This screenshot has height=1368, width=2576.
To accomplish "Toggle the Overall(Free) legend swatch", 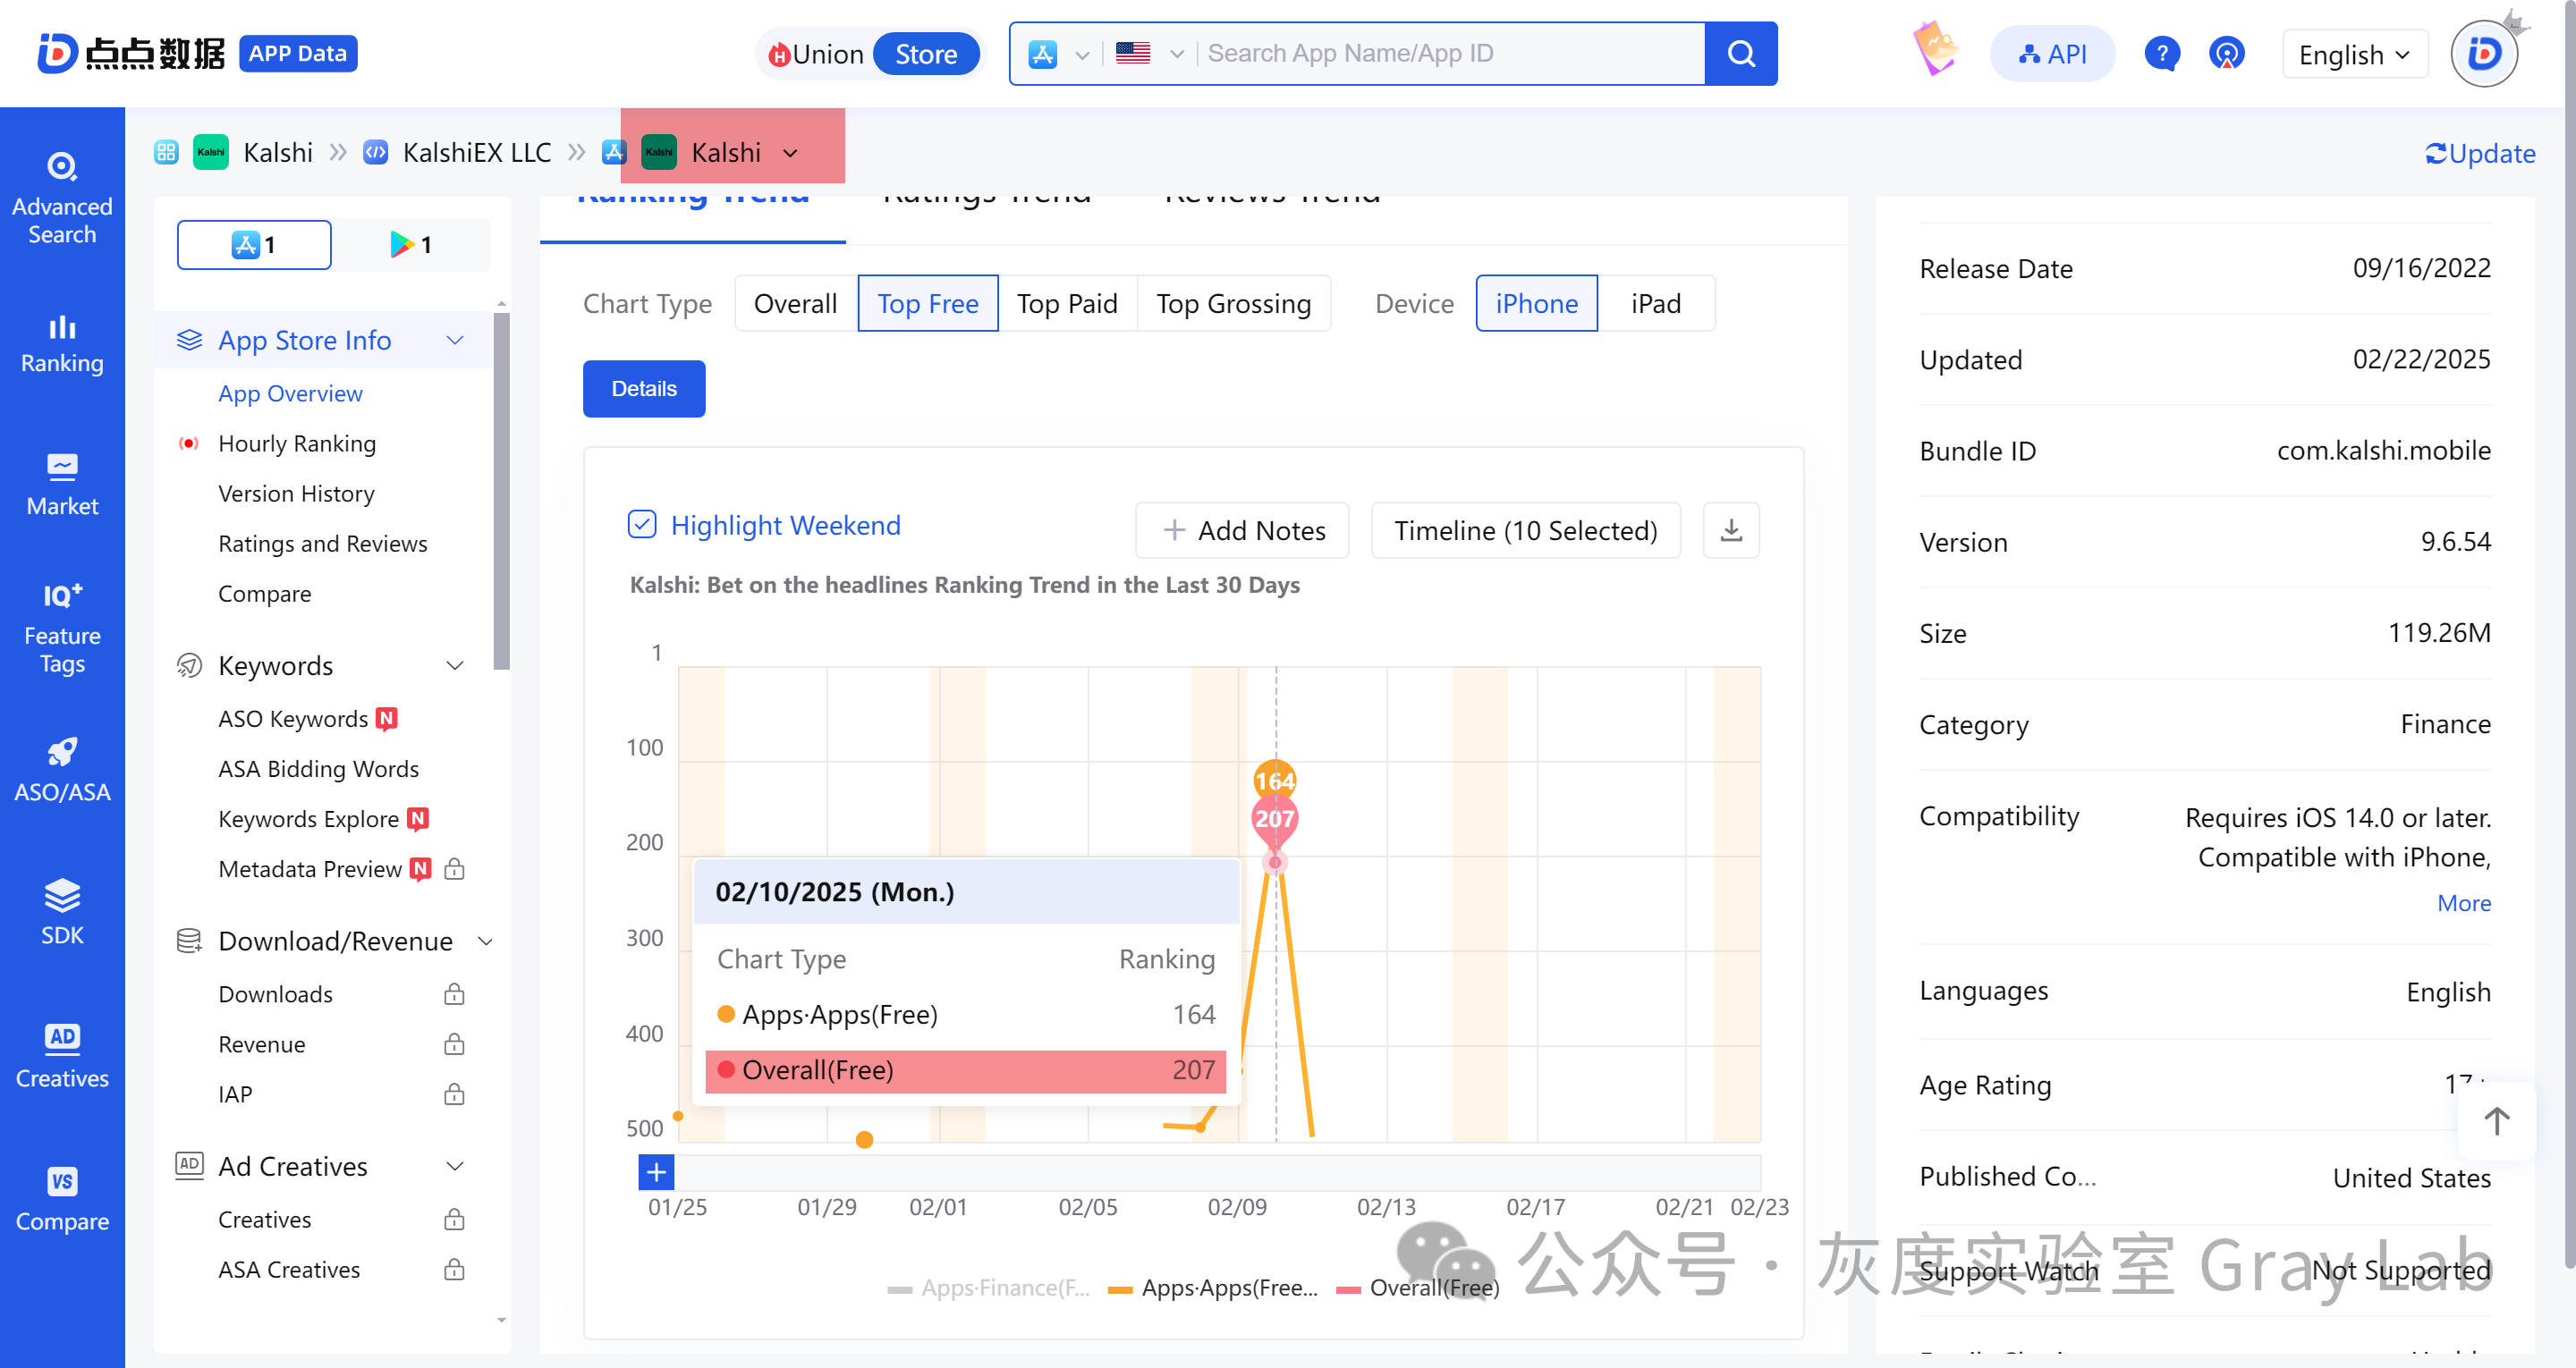I will click(x=1348, y=1289).
